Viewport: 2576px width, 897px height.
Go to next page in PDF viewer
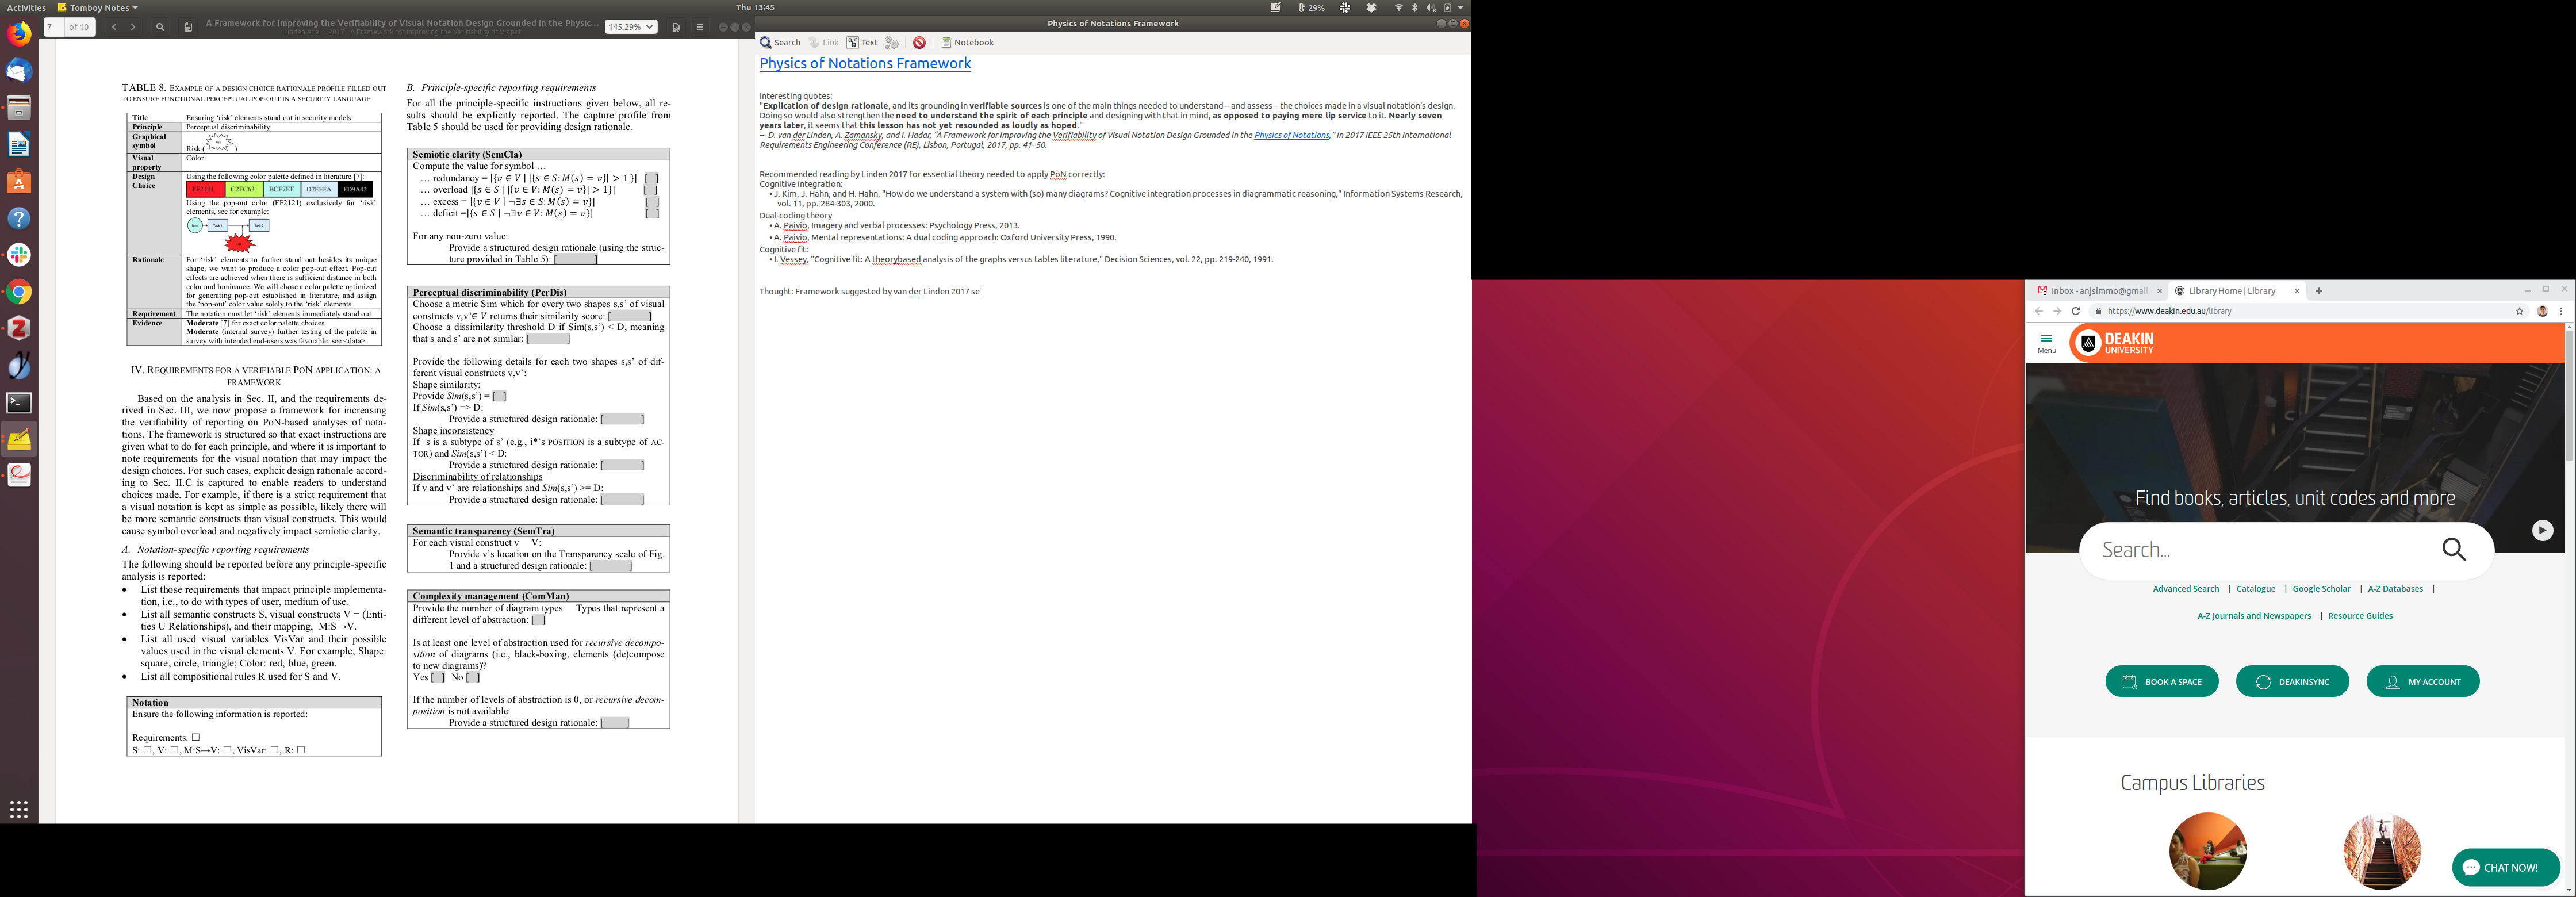133,27
